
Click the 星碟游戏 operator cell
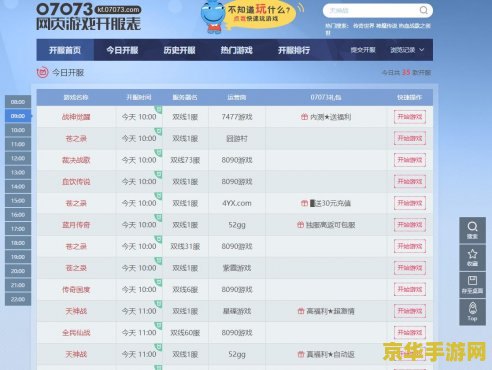click(x=237, y=311)
